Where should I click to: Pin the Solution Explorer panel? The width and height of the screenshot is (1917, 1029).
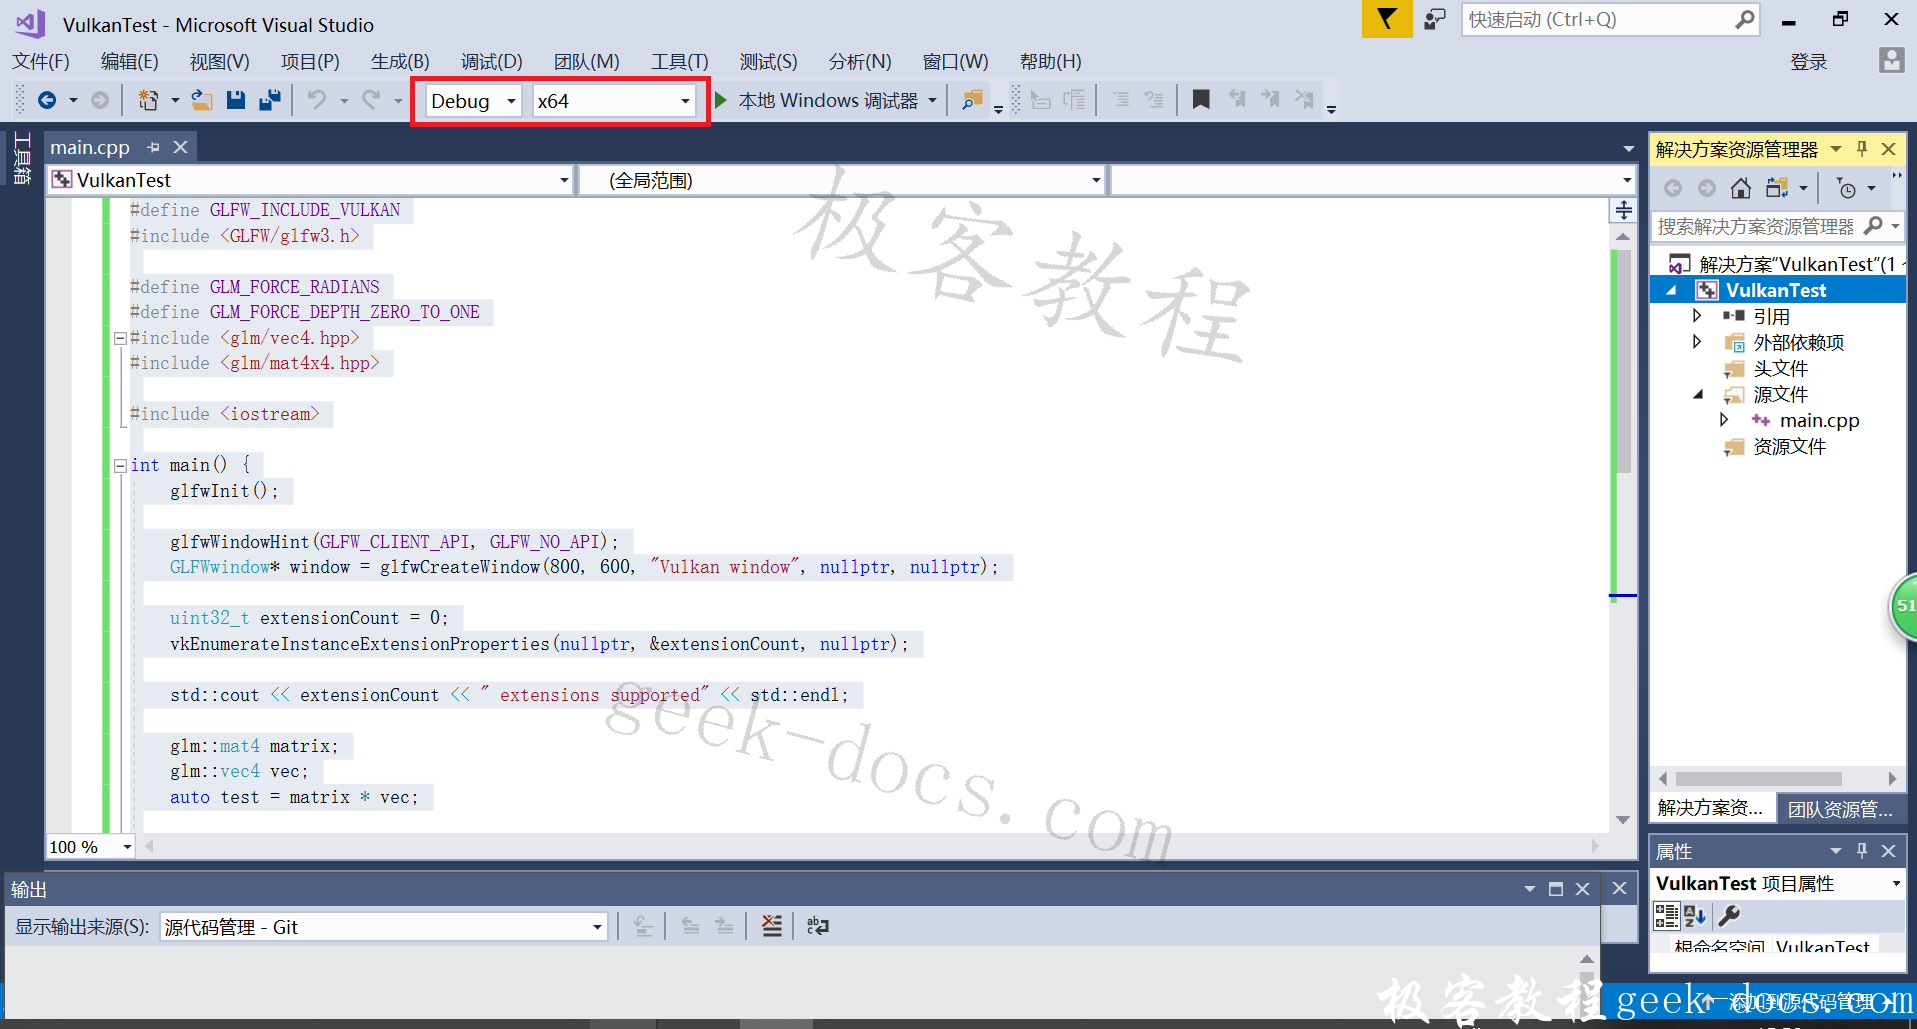click(x=1862, y=149)
